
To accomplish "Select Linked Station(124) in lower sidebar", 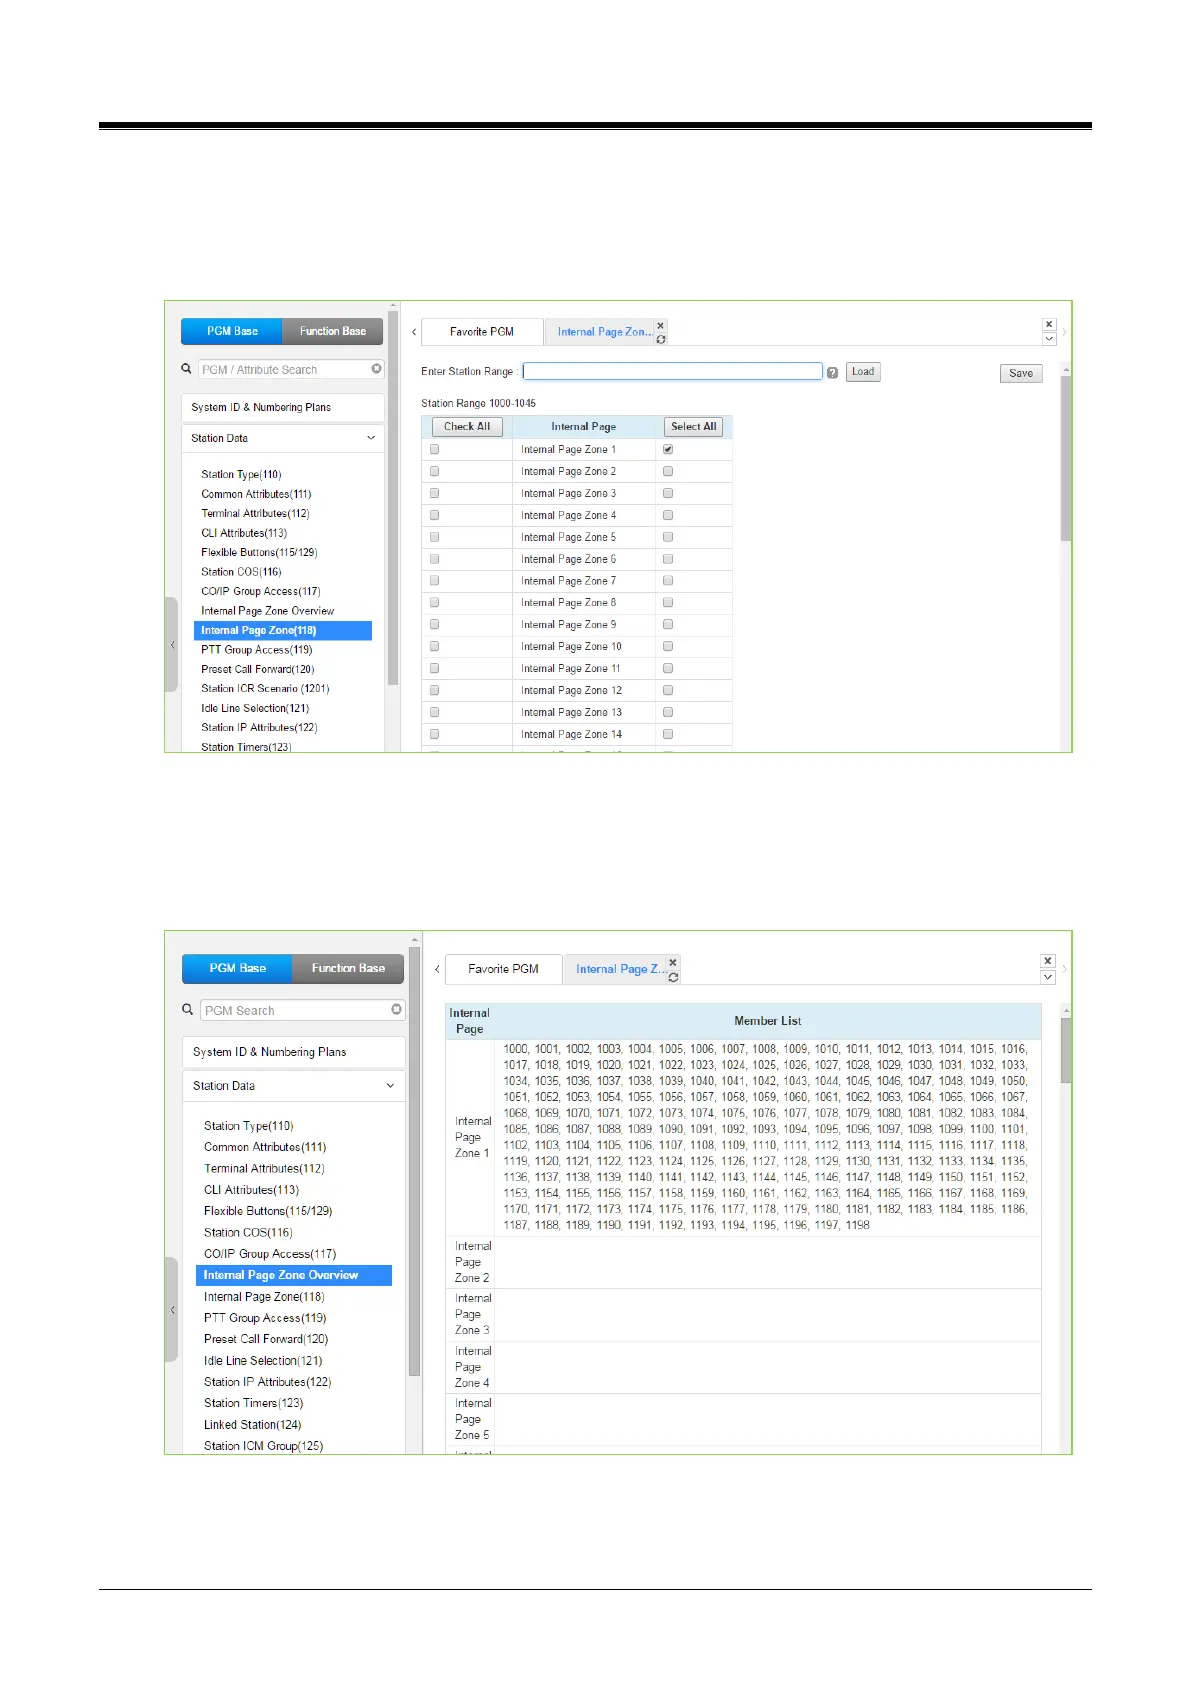I will coord(252,1425).
